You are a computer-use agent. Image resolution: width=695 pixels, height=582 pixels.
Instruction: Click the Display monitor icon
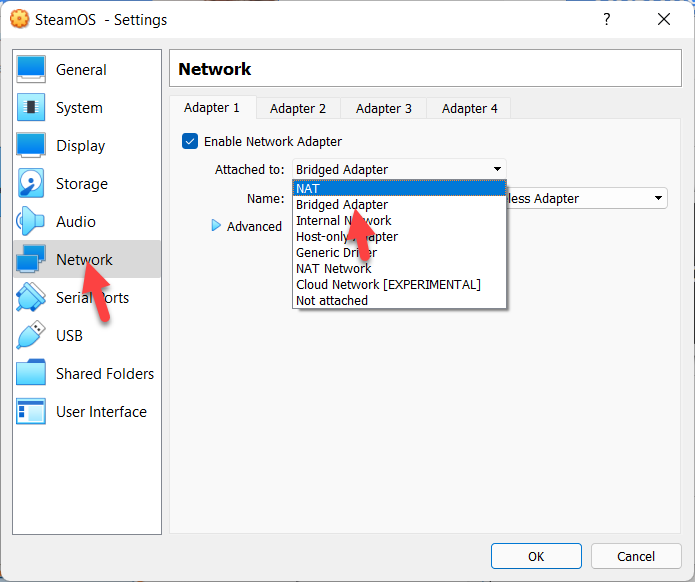(31, 146)
